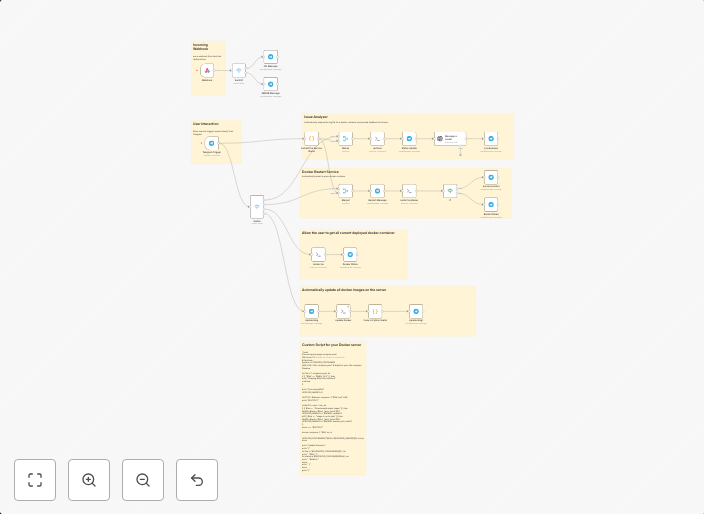
Task: Reset the canvas zoom level
Action: tap(197, 480)
